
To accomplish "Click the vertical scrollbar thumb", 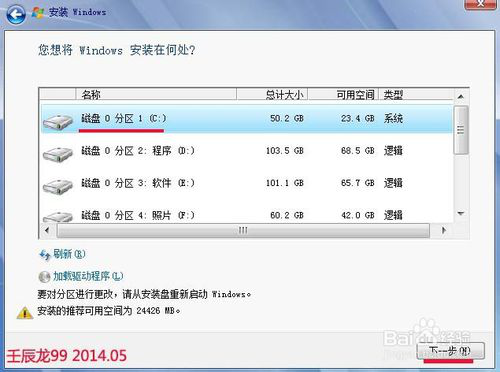I will tap(461, 130).
